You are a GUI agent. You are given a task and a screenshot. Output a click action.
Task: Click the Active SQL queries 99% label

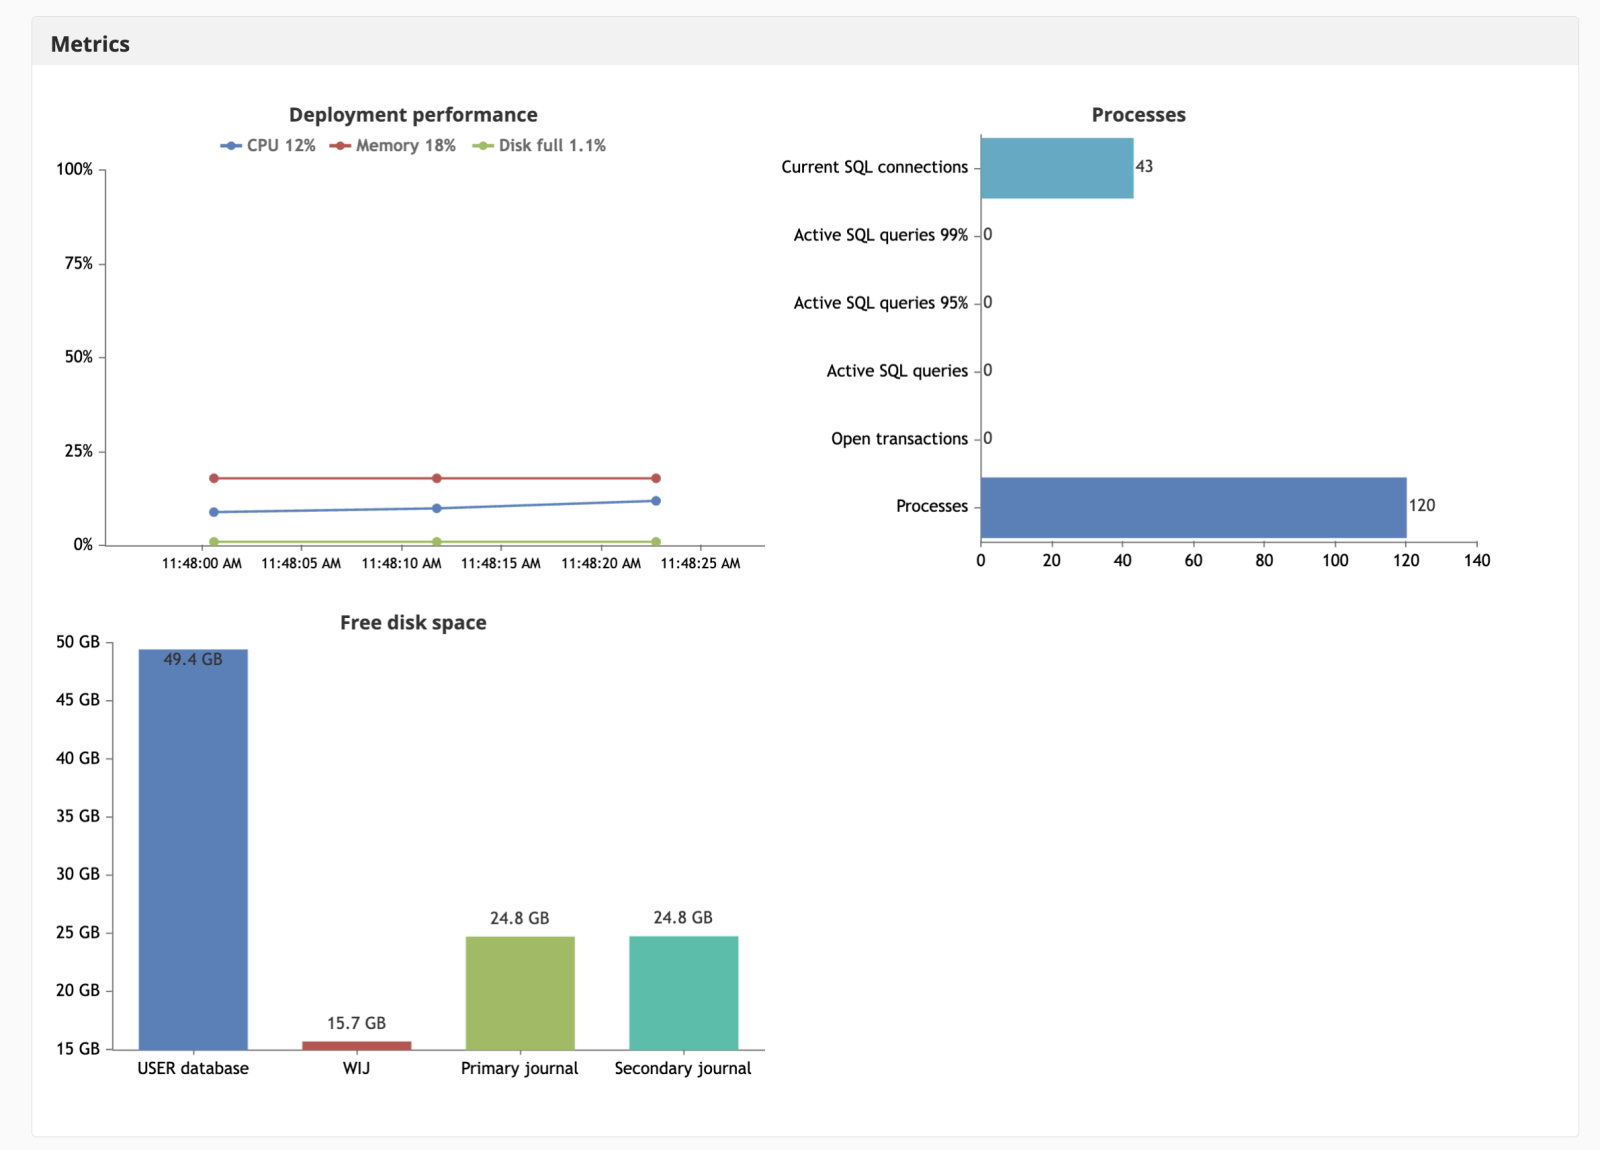[880, 235]
